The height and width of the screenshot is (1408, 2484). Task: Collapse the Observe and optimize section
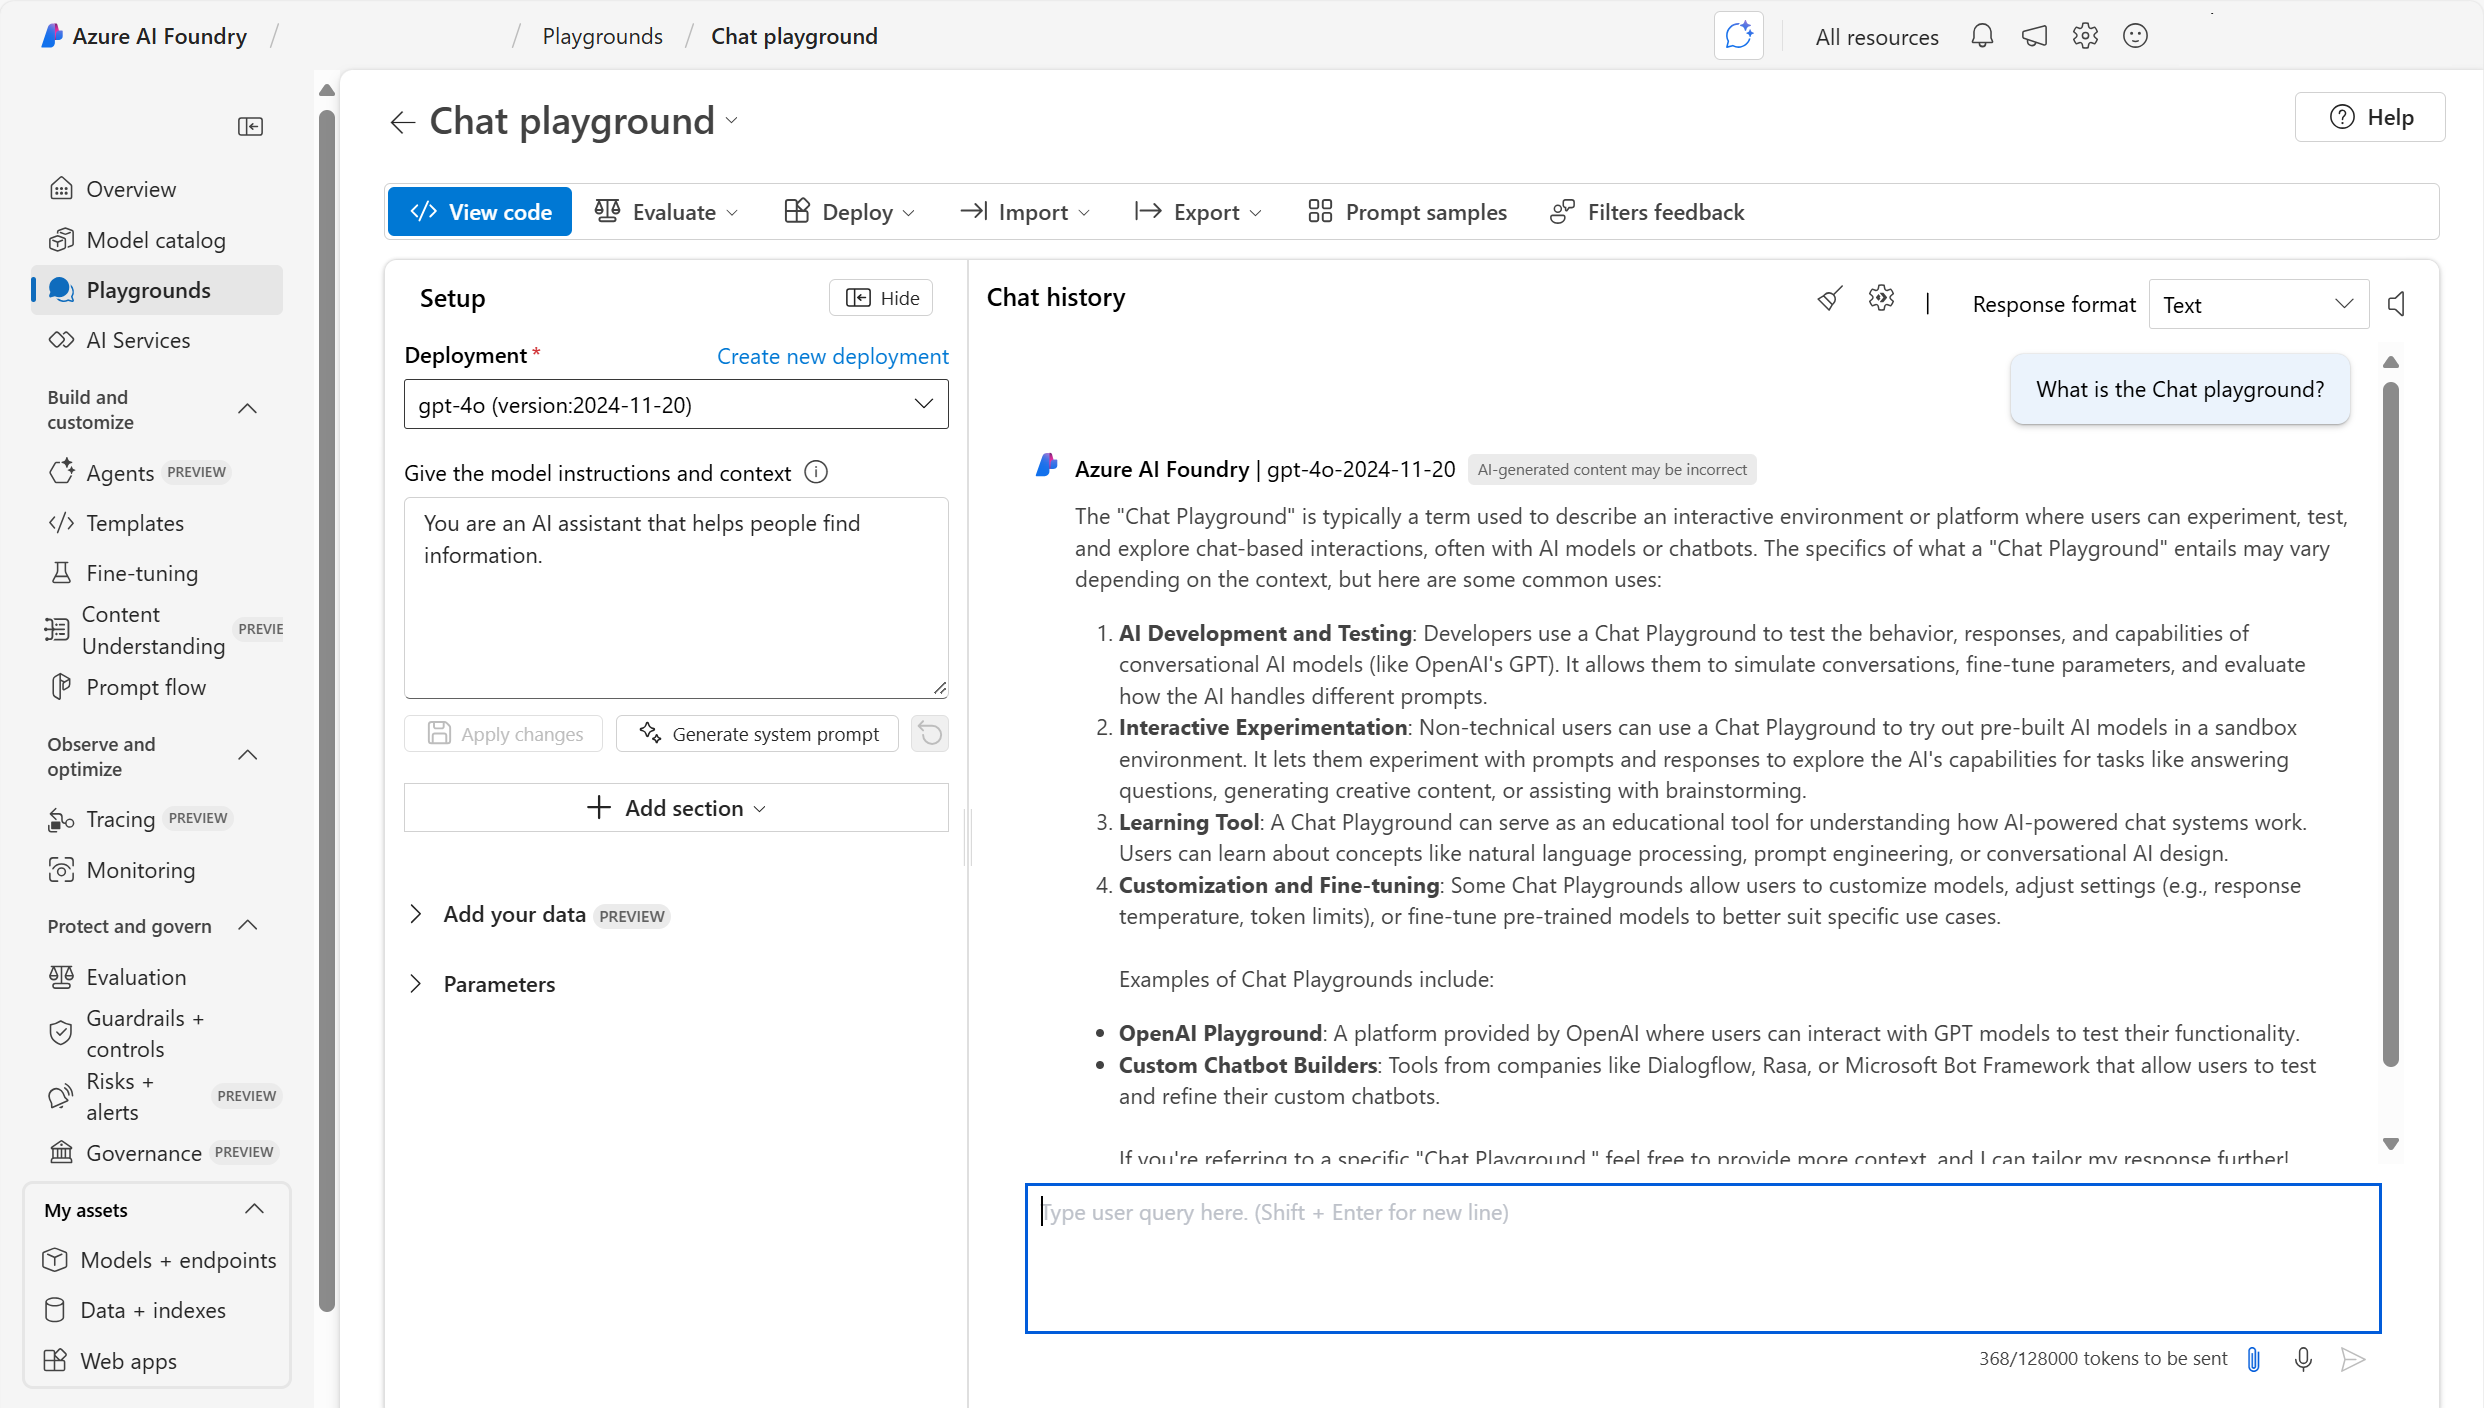point(248,756)
